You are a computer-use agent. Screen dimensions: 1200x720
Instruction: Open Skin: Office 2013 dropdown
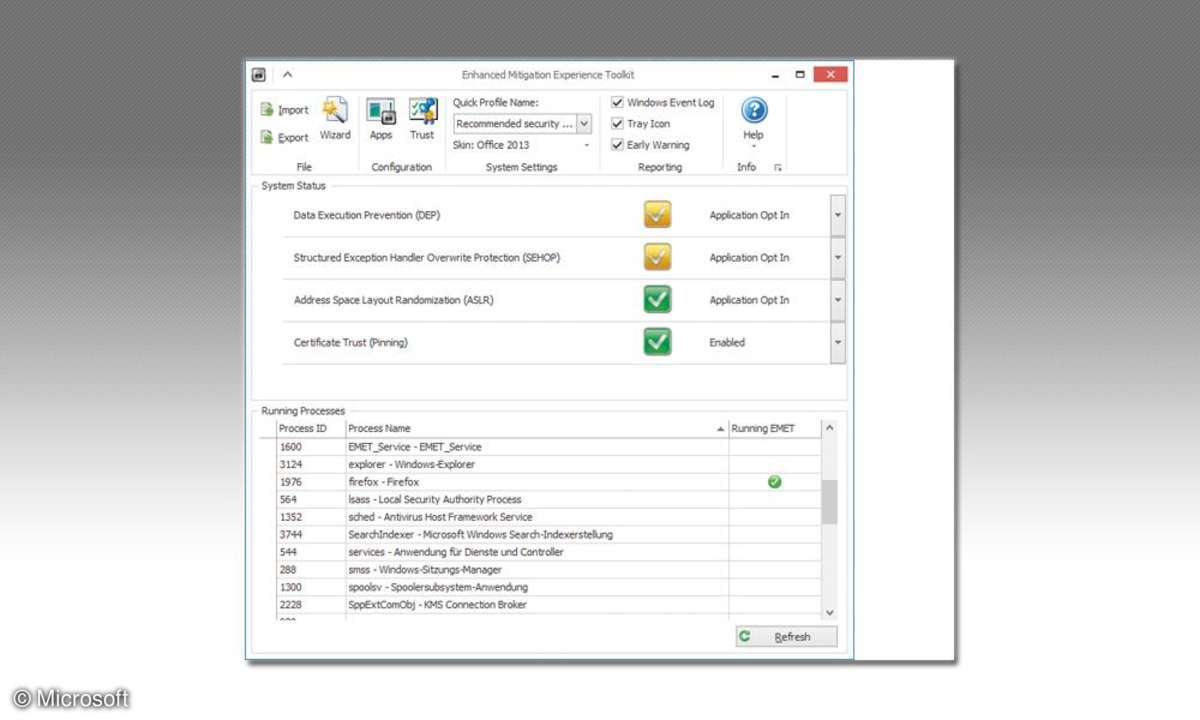tap(586, 146)
